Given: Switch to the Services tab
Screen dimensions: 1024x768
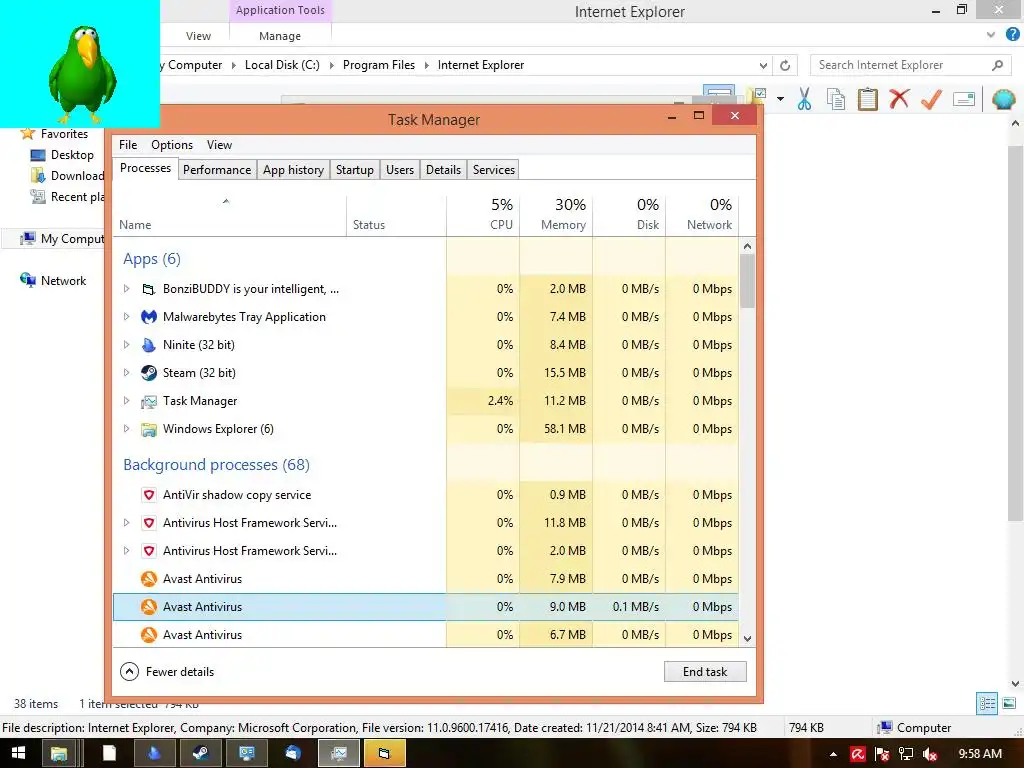Looking at the screenshot, I should pyautogui.click(x=494, y=170).
